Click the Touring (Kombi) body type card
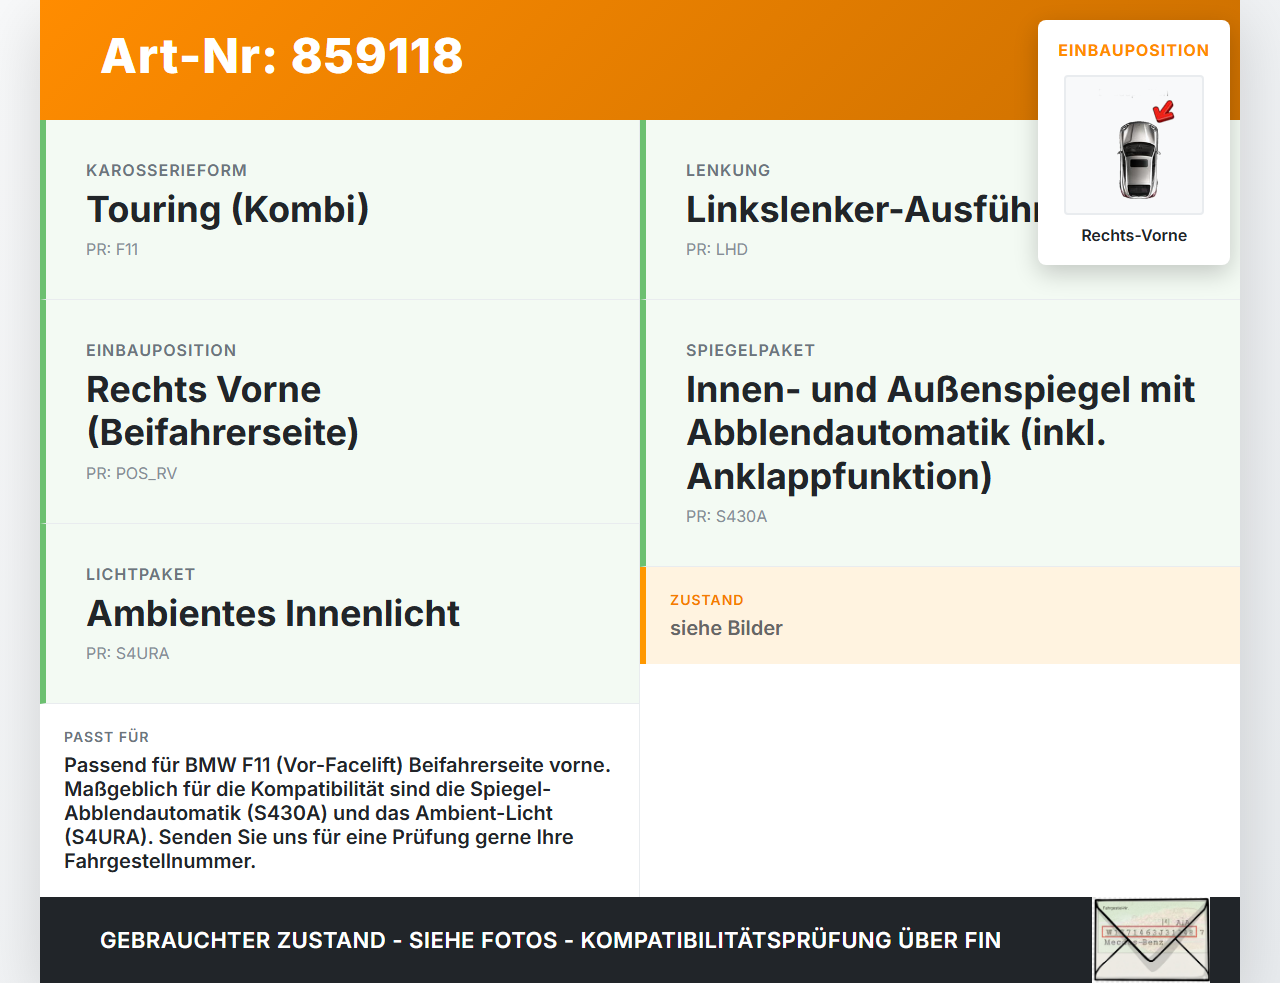The image size is (1280, 983). tap(340, 210)
